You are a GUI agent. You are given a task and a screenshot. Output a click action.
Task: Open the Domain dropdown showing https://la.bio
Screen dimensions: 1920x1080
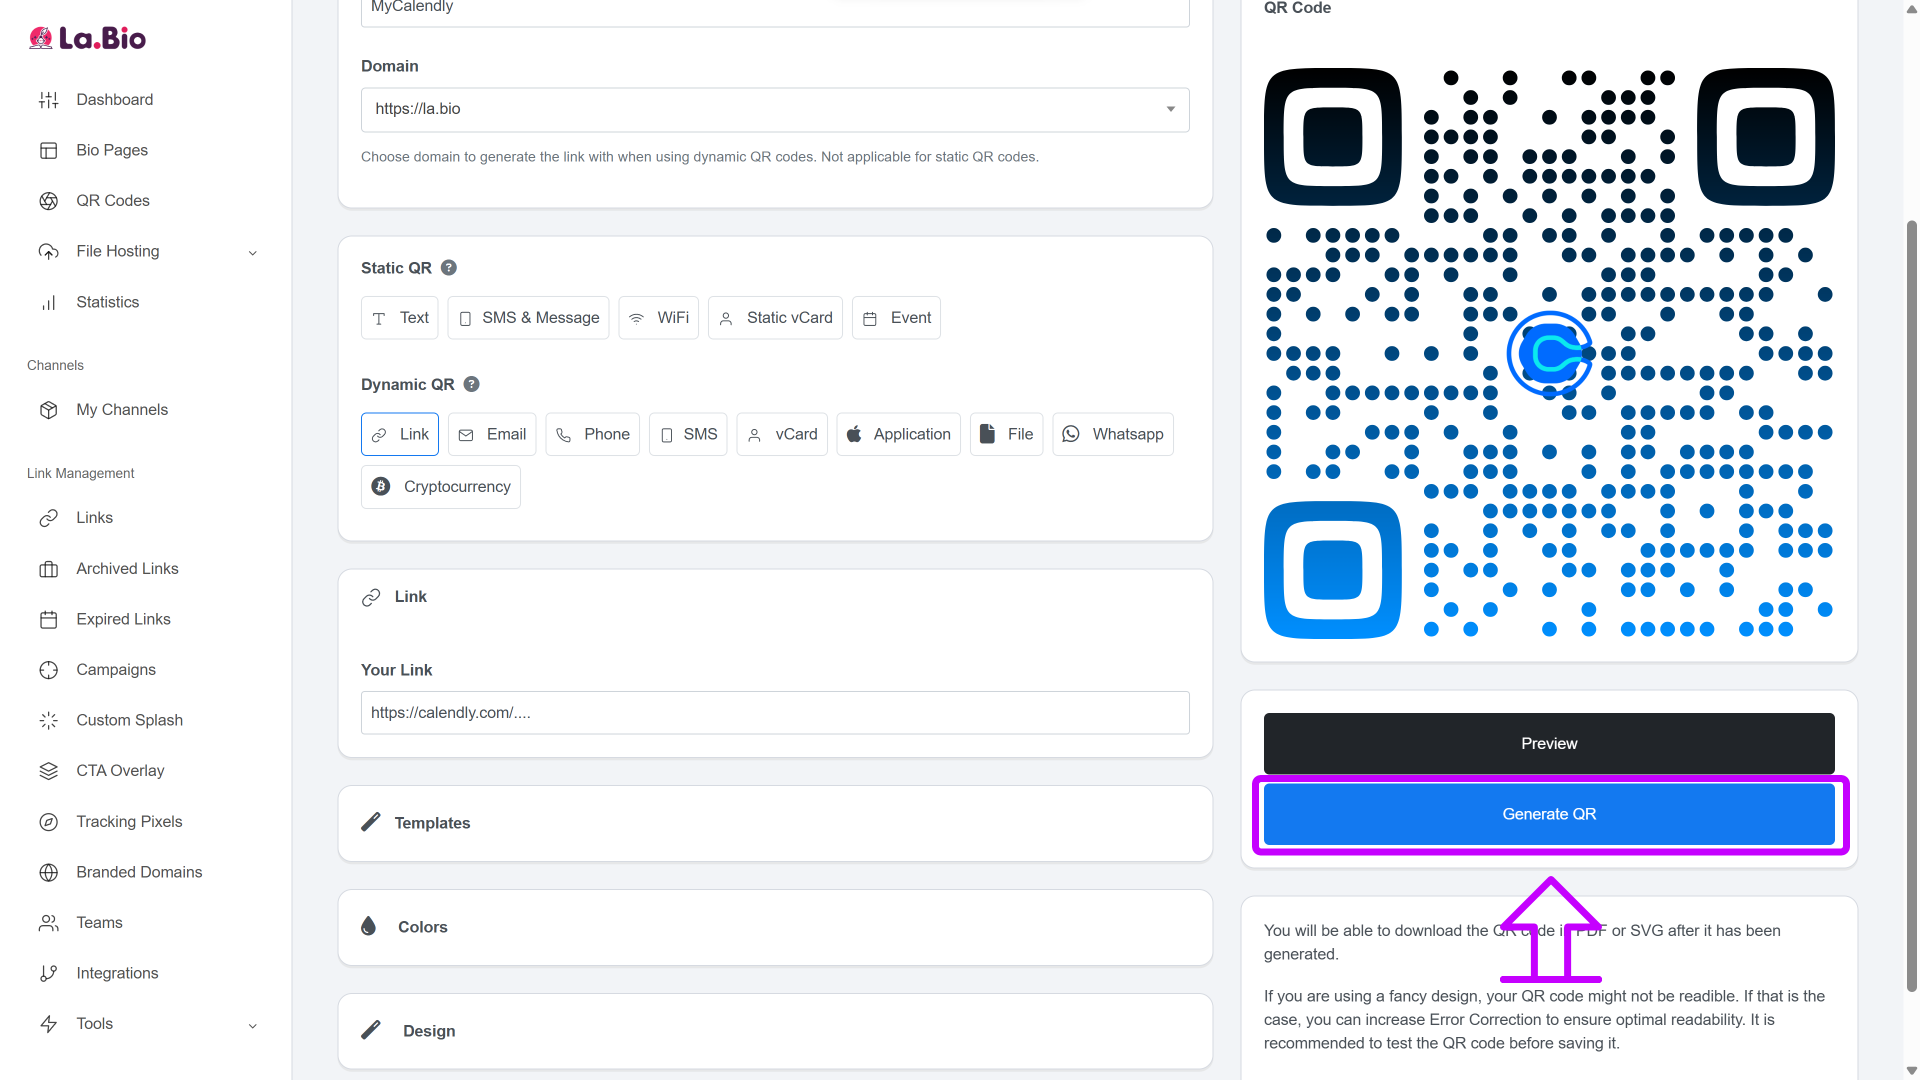pos(774,109)
